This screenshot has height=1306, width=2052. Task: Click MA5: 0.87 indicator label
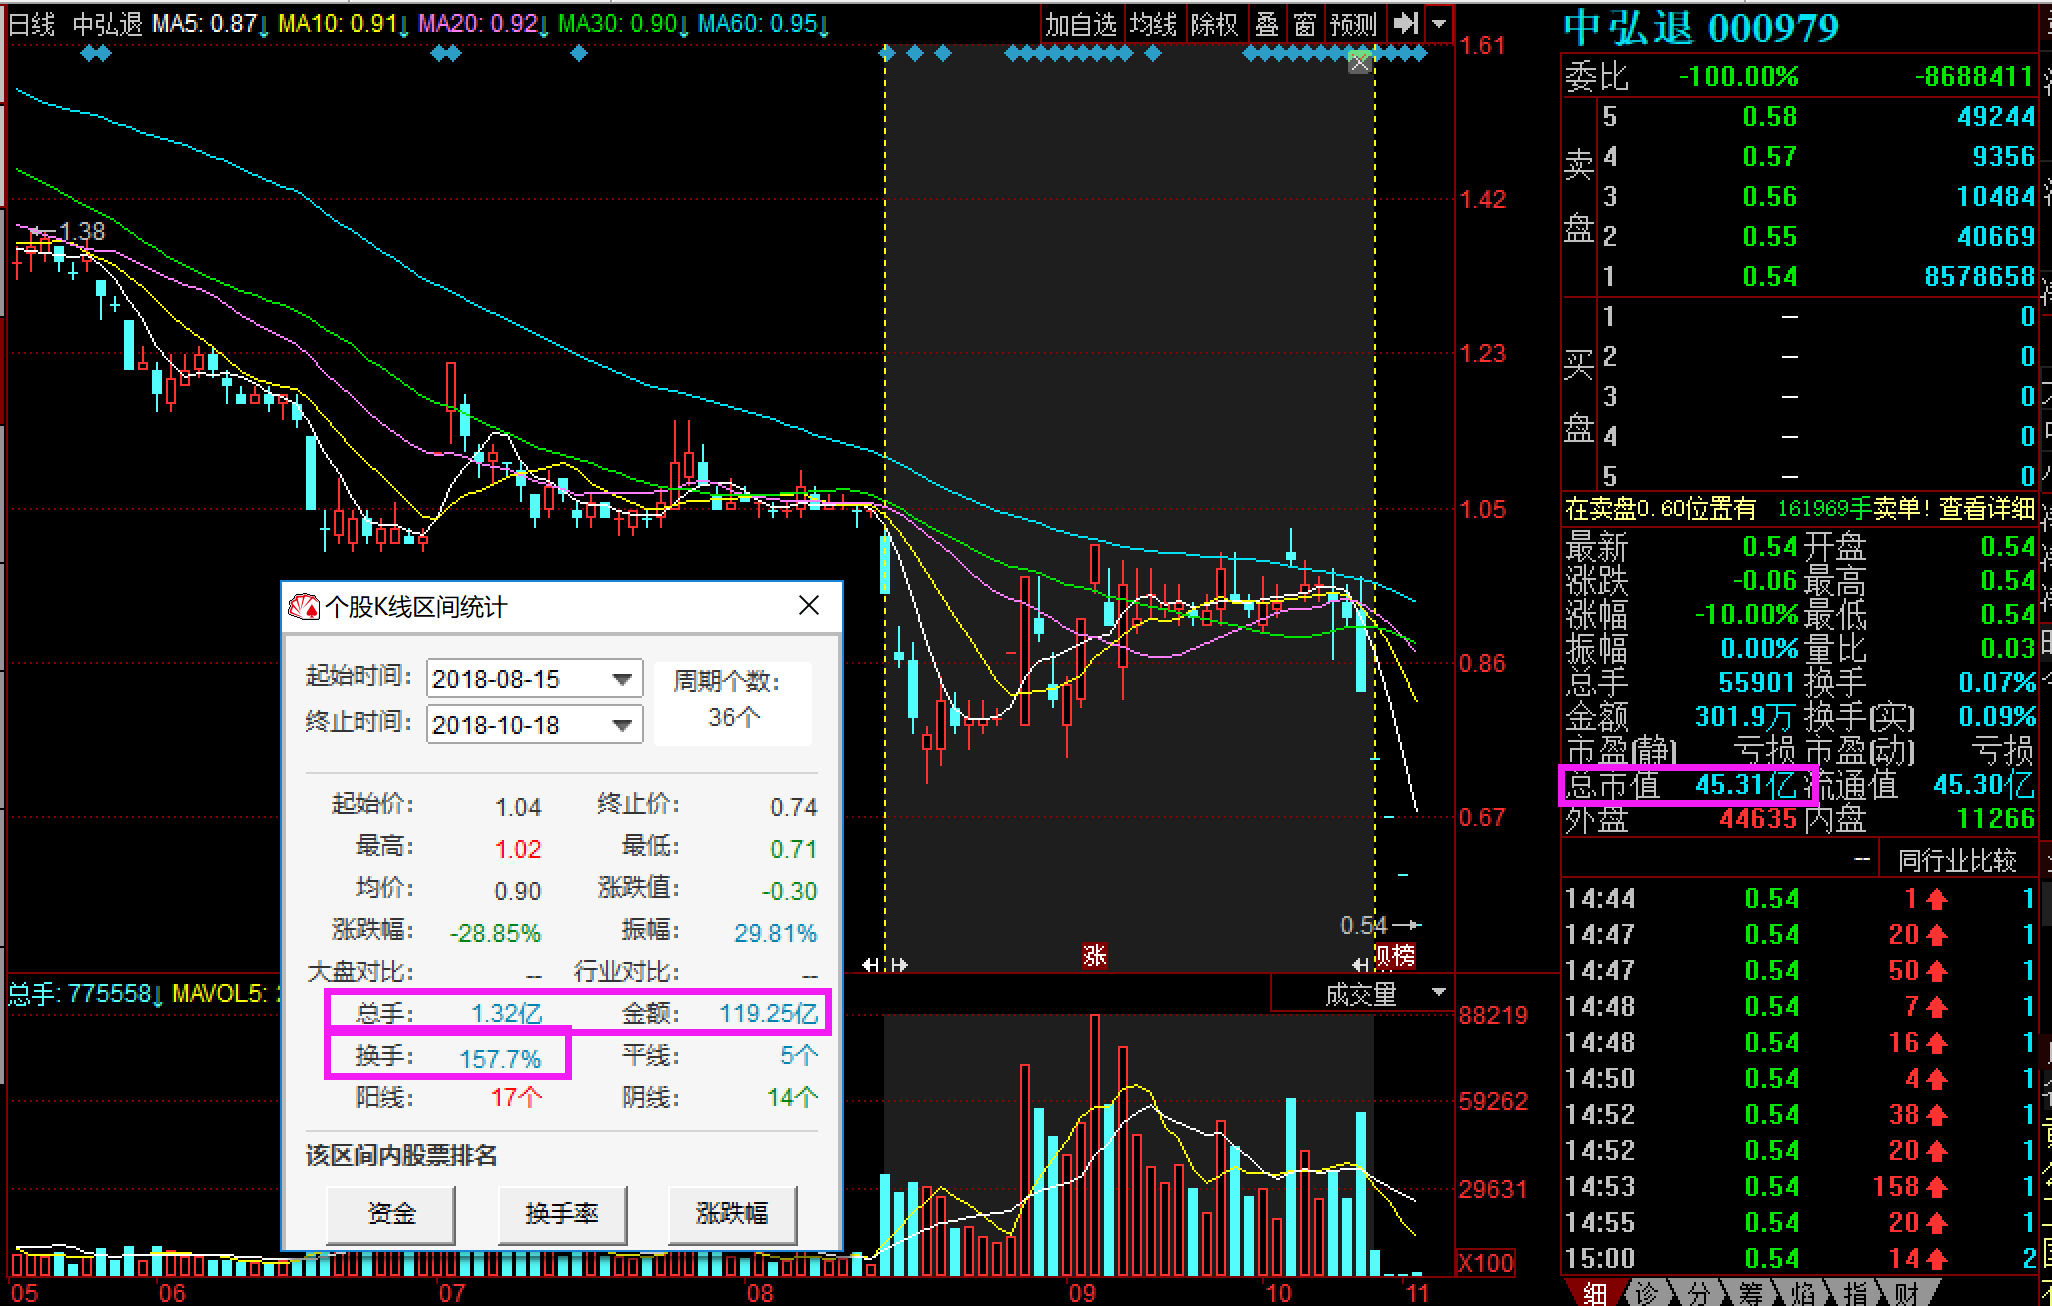[211, 24]
